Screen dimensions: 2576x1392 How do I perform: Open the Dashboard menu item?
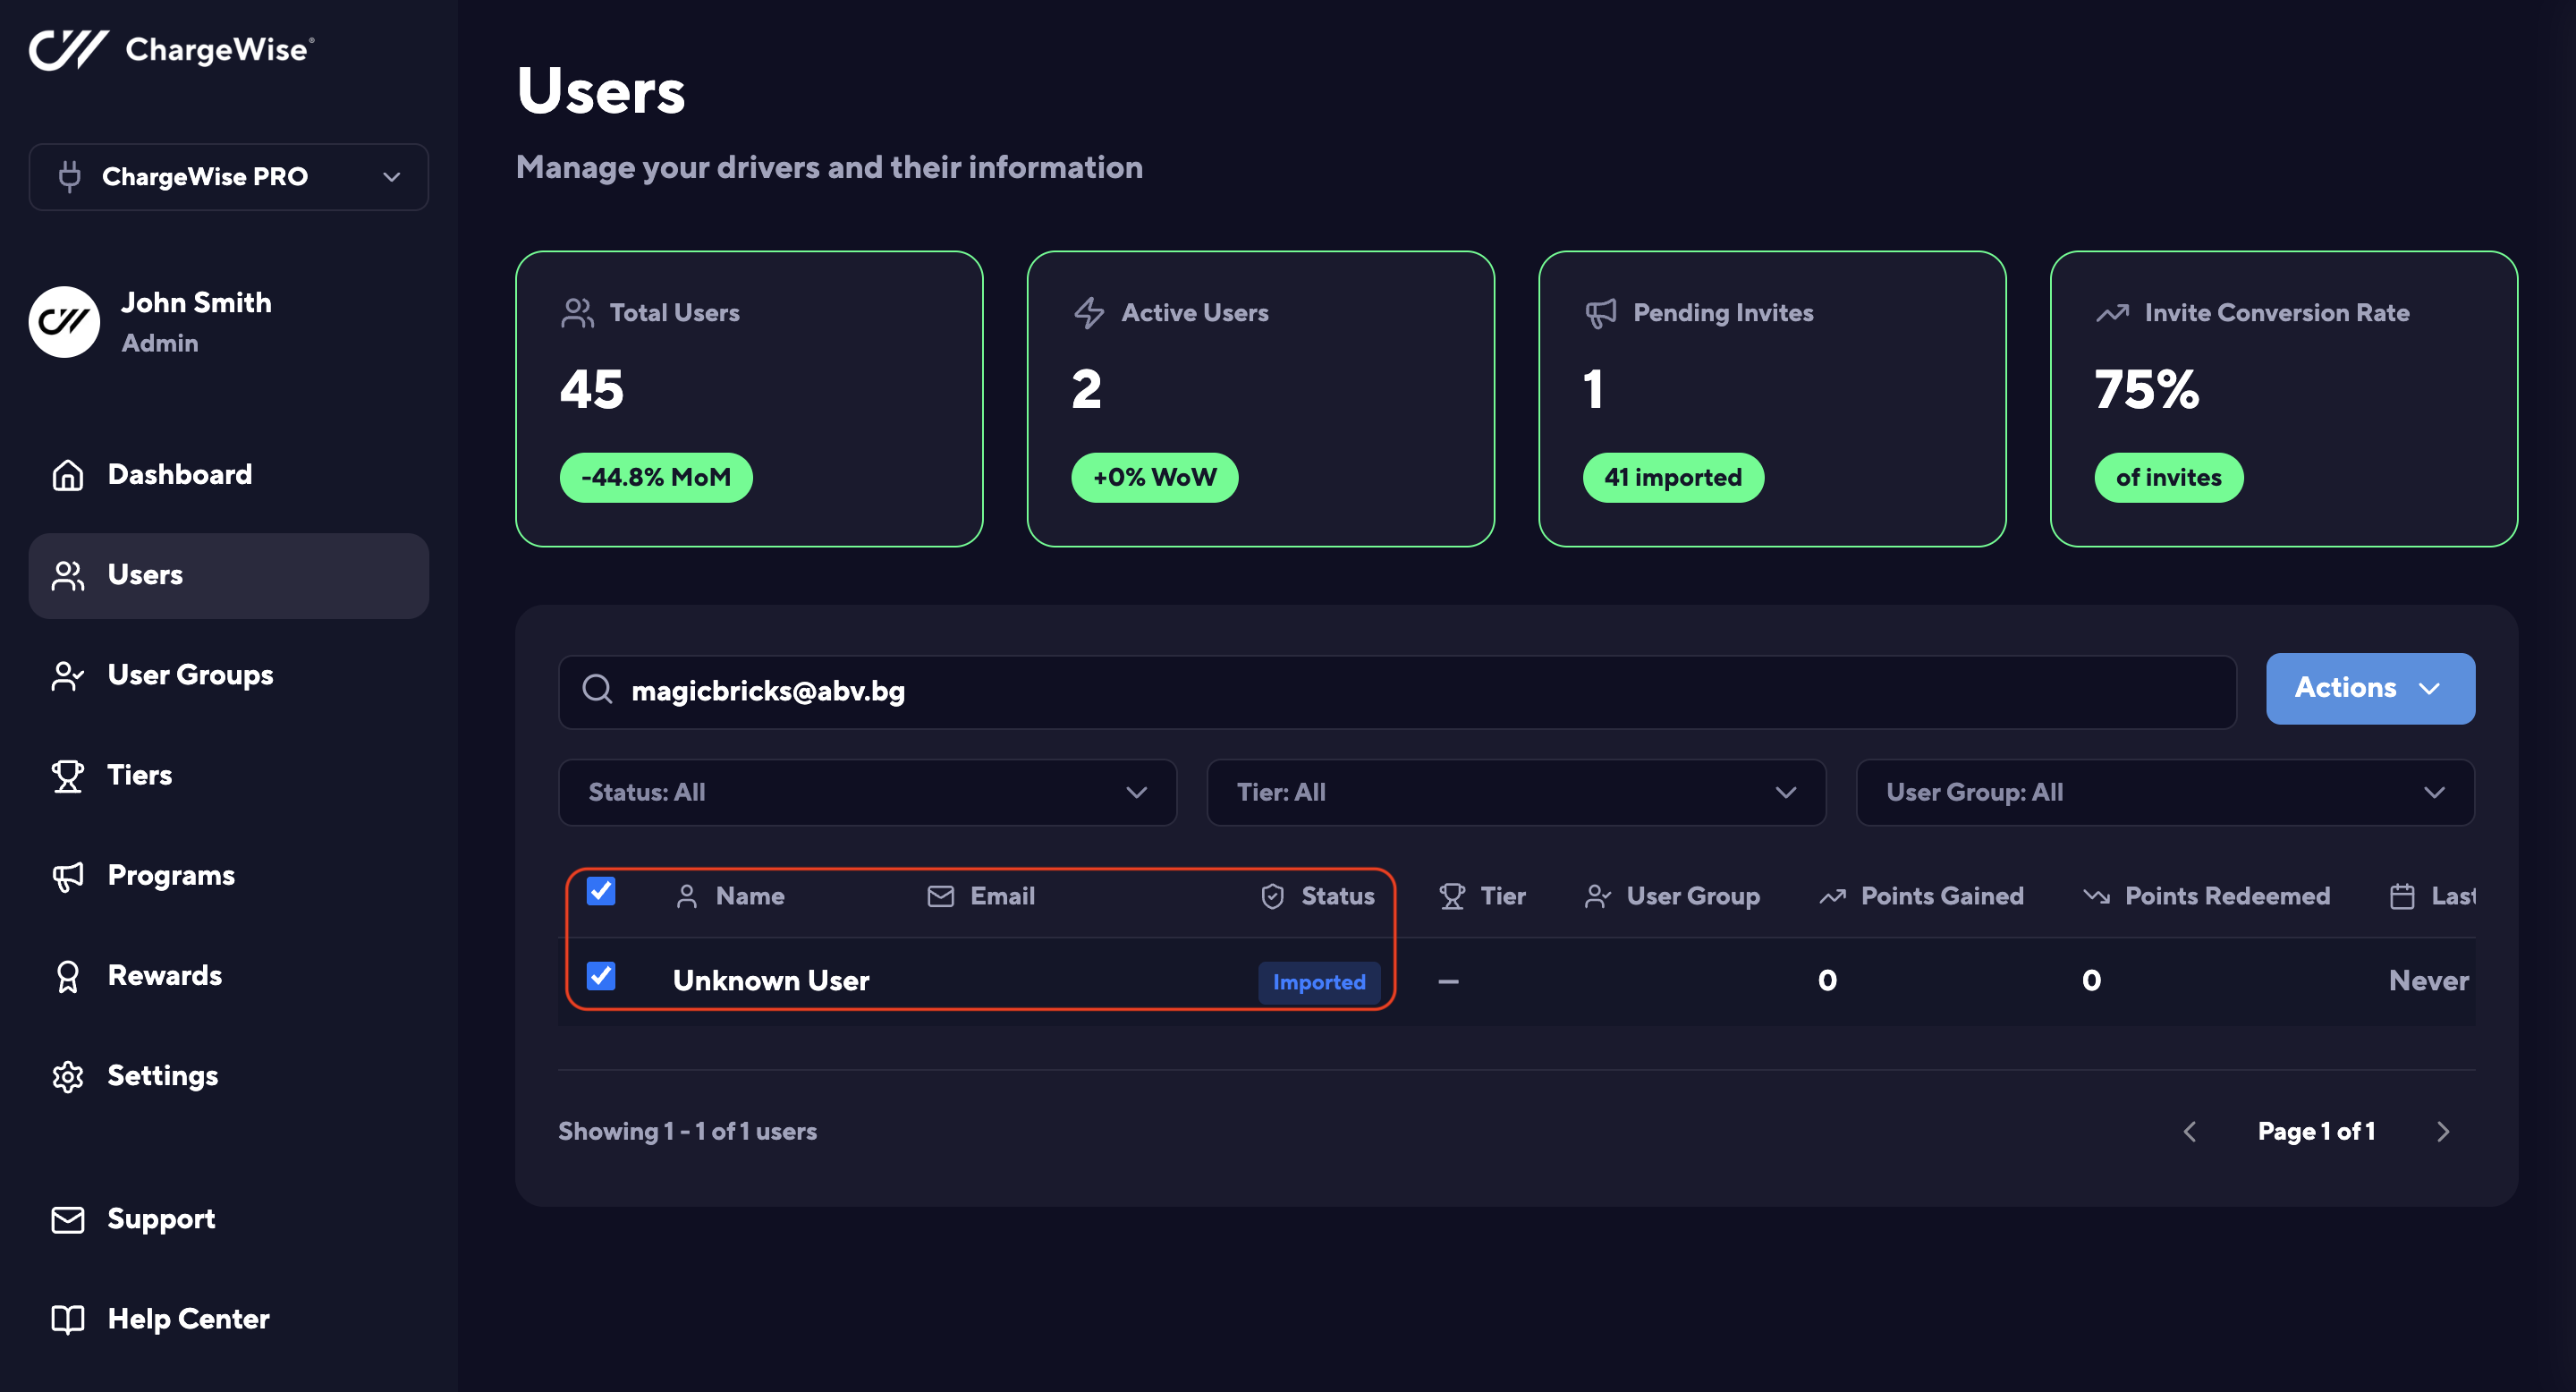tap(180, 474)
